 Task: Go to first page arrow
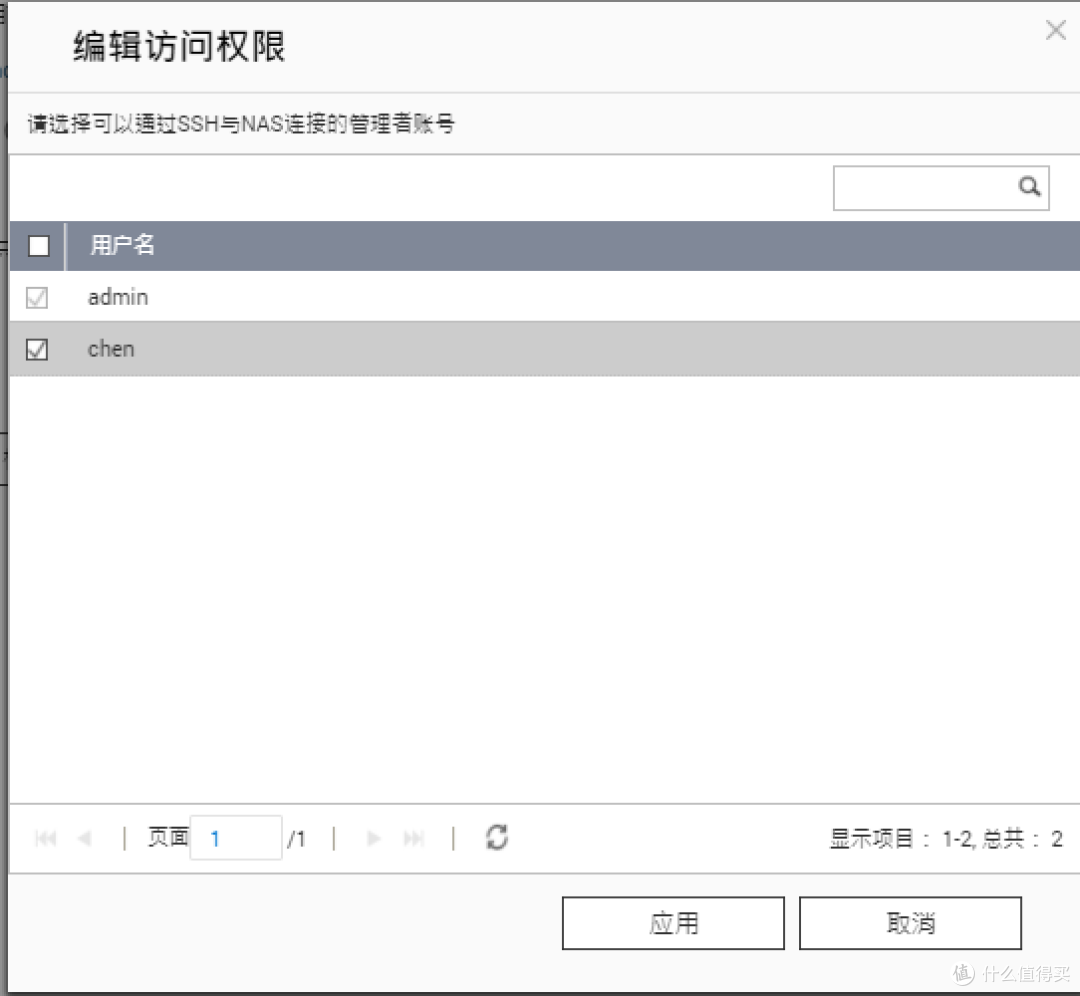pyautogui.click(x=45, y=838)
